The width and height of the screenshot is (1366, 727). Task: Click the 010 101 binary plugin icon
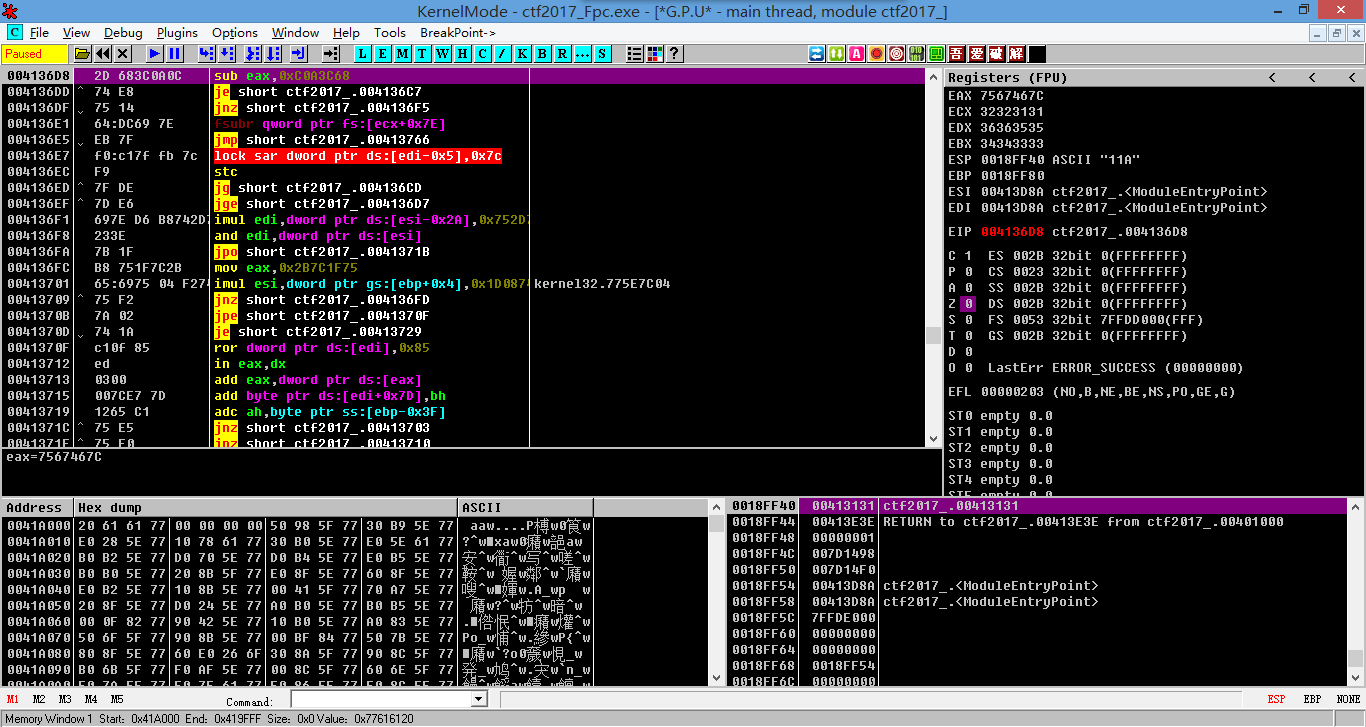[x=916, y=53]
